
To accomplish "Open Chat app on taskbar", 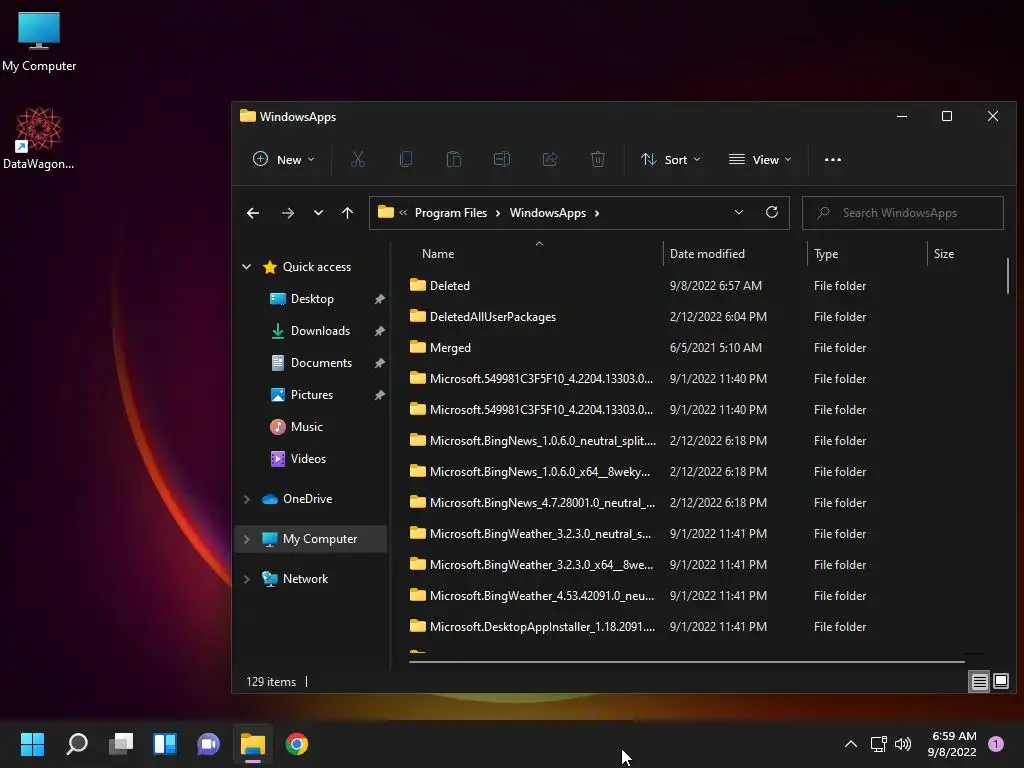I will pyautogui.click(x=209, y=744).
